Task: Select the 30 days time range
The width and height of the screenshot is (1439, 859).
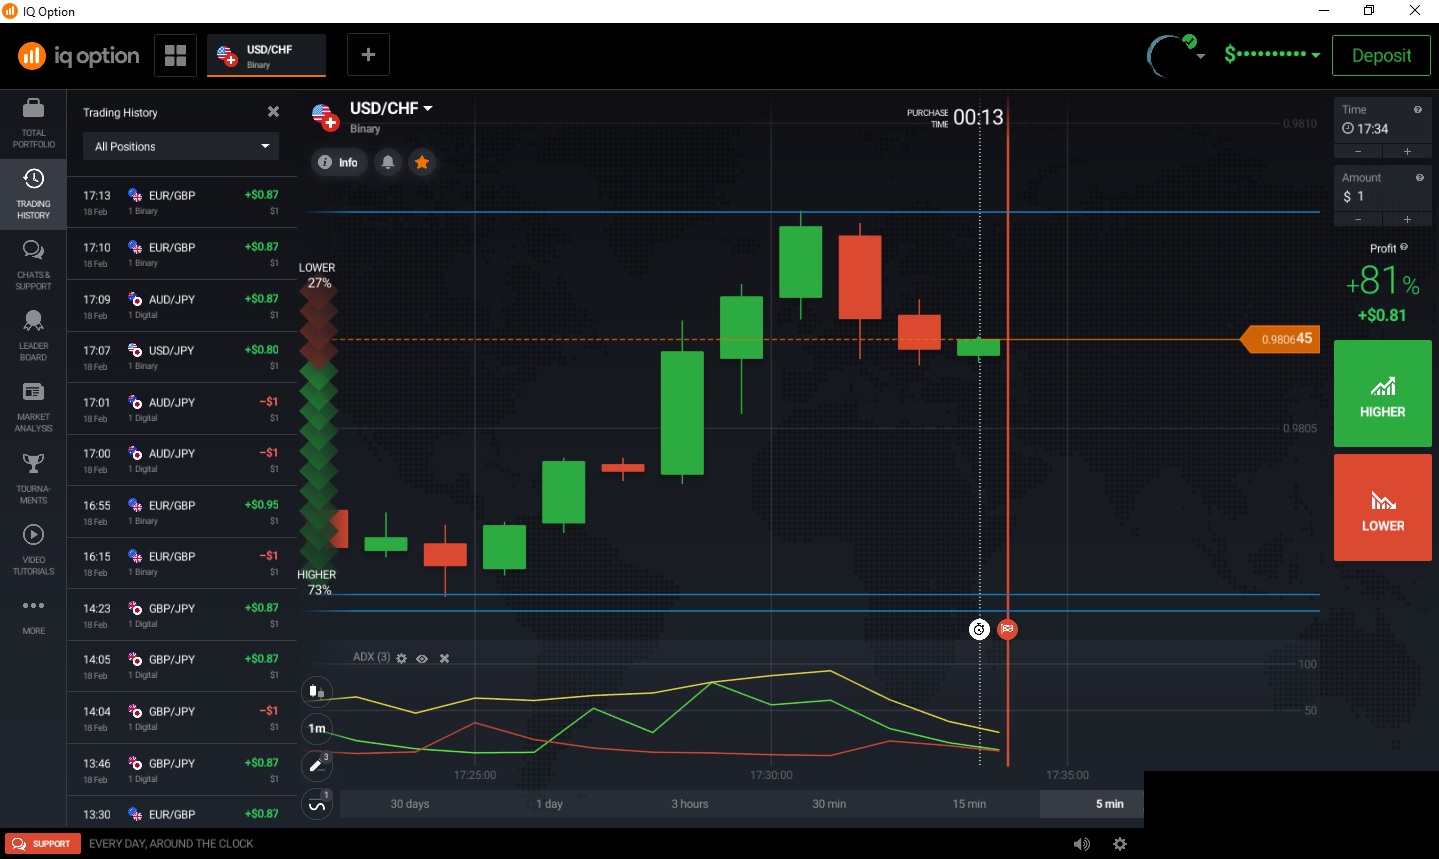Action: click(x=410, y=804)
